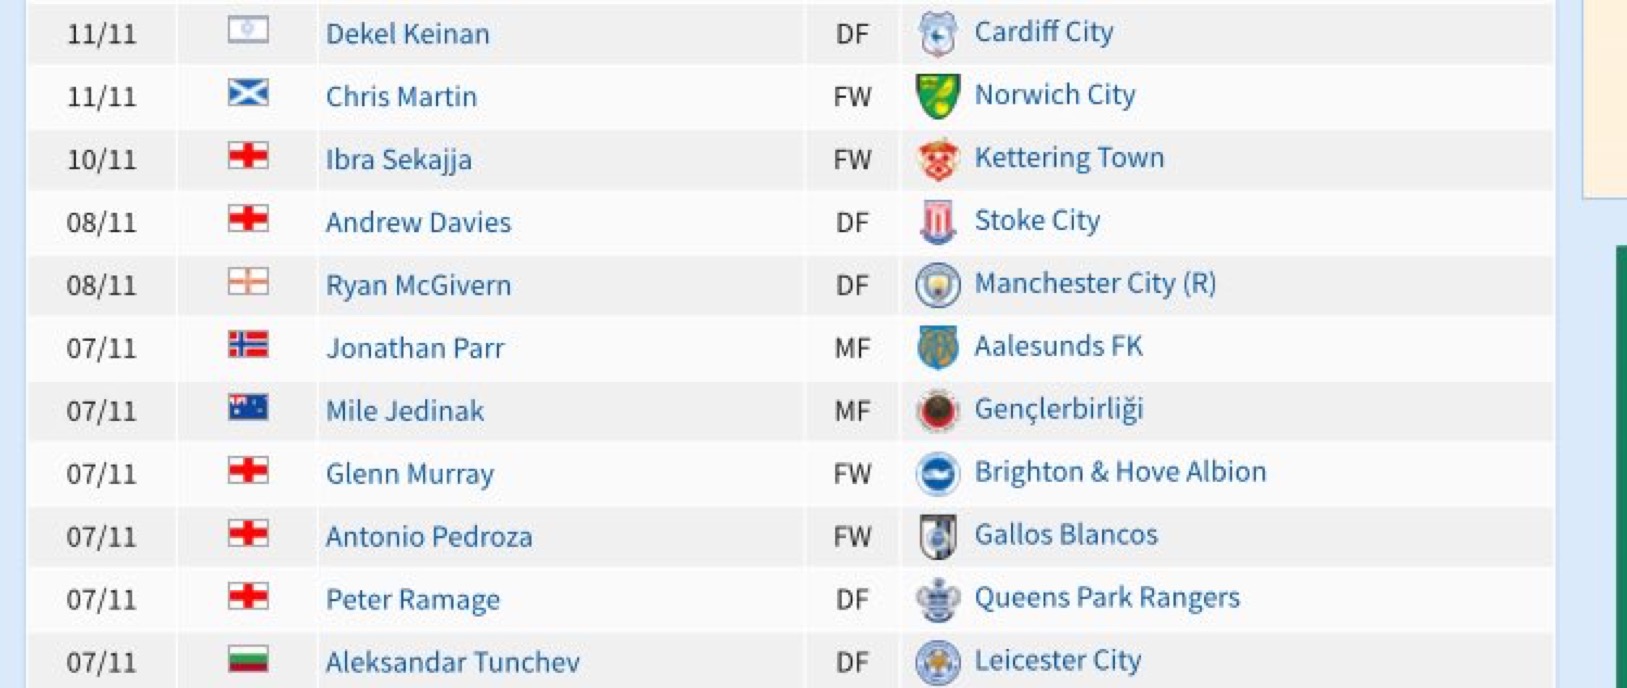Click the Kettering Town club crest

[937, 159]
